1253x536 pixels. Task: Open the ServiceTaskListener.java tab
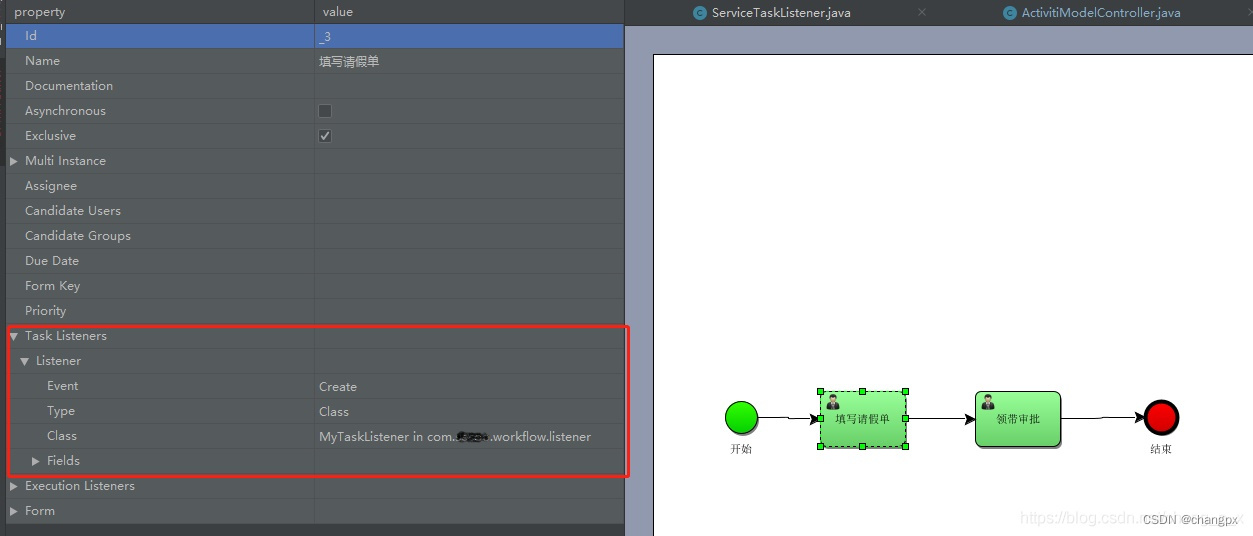tap(781, 13)
